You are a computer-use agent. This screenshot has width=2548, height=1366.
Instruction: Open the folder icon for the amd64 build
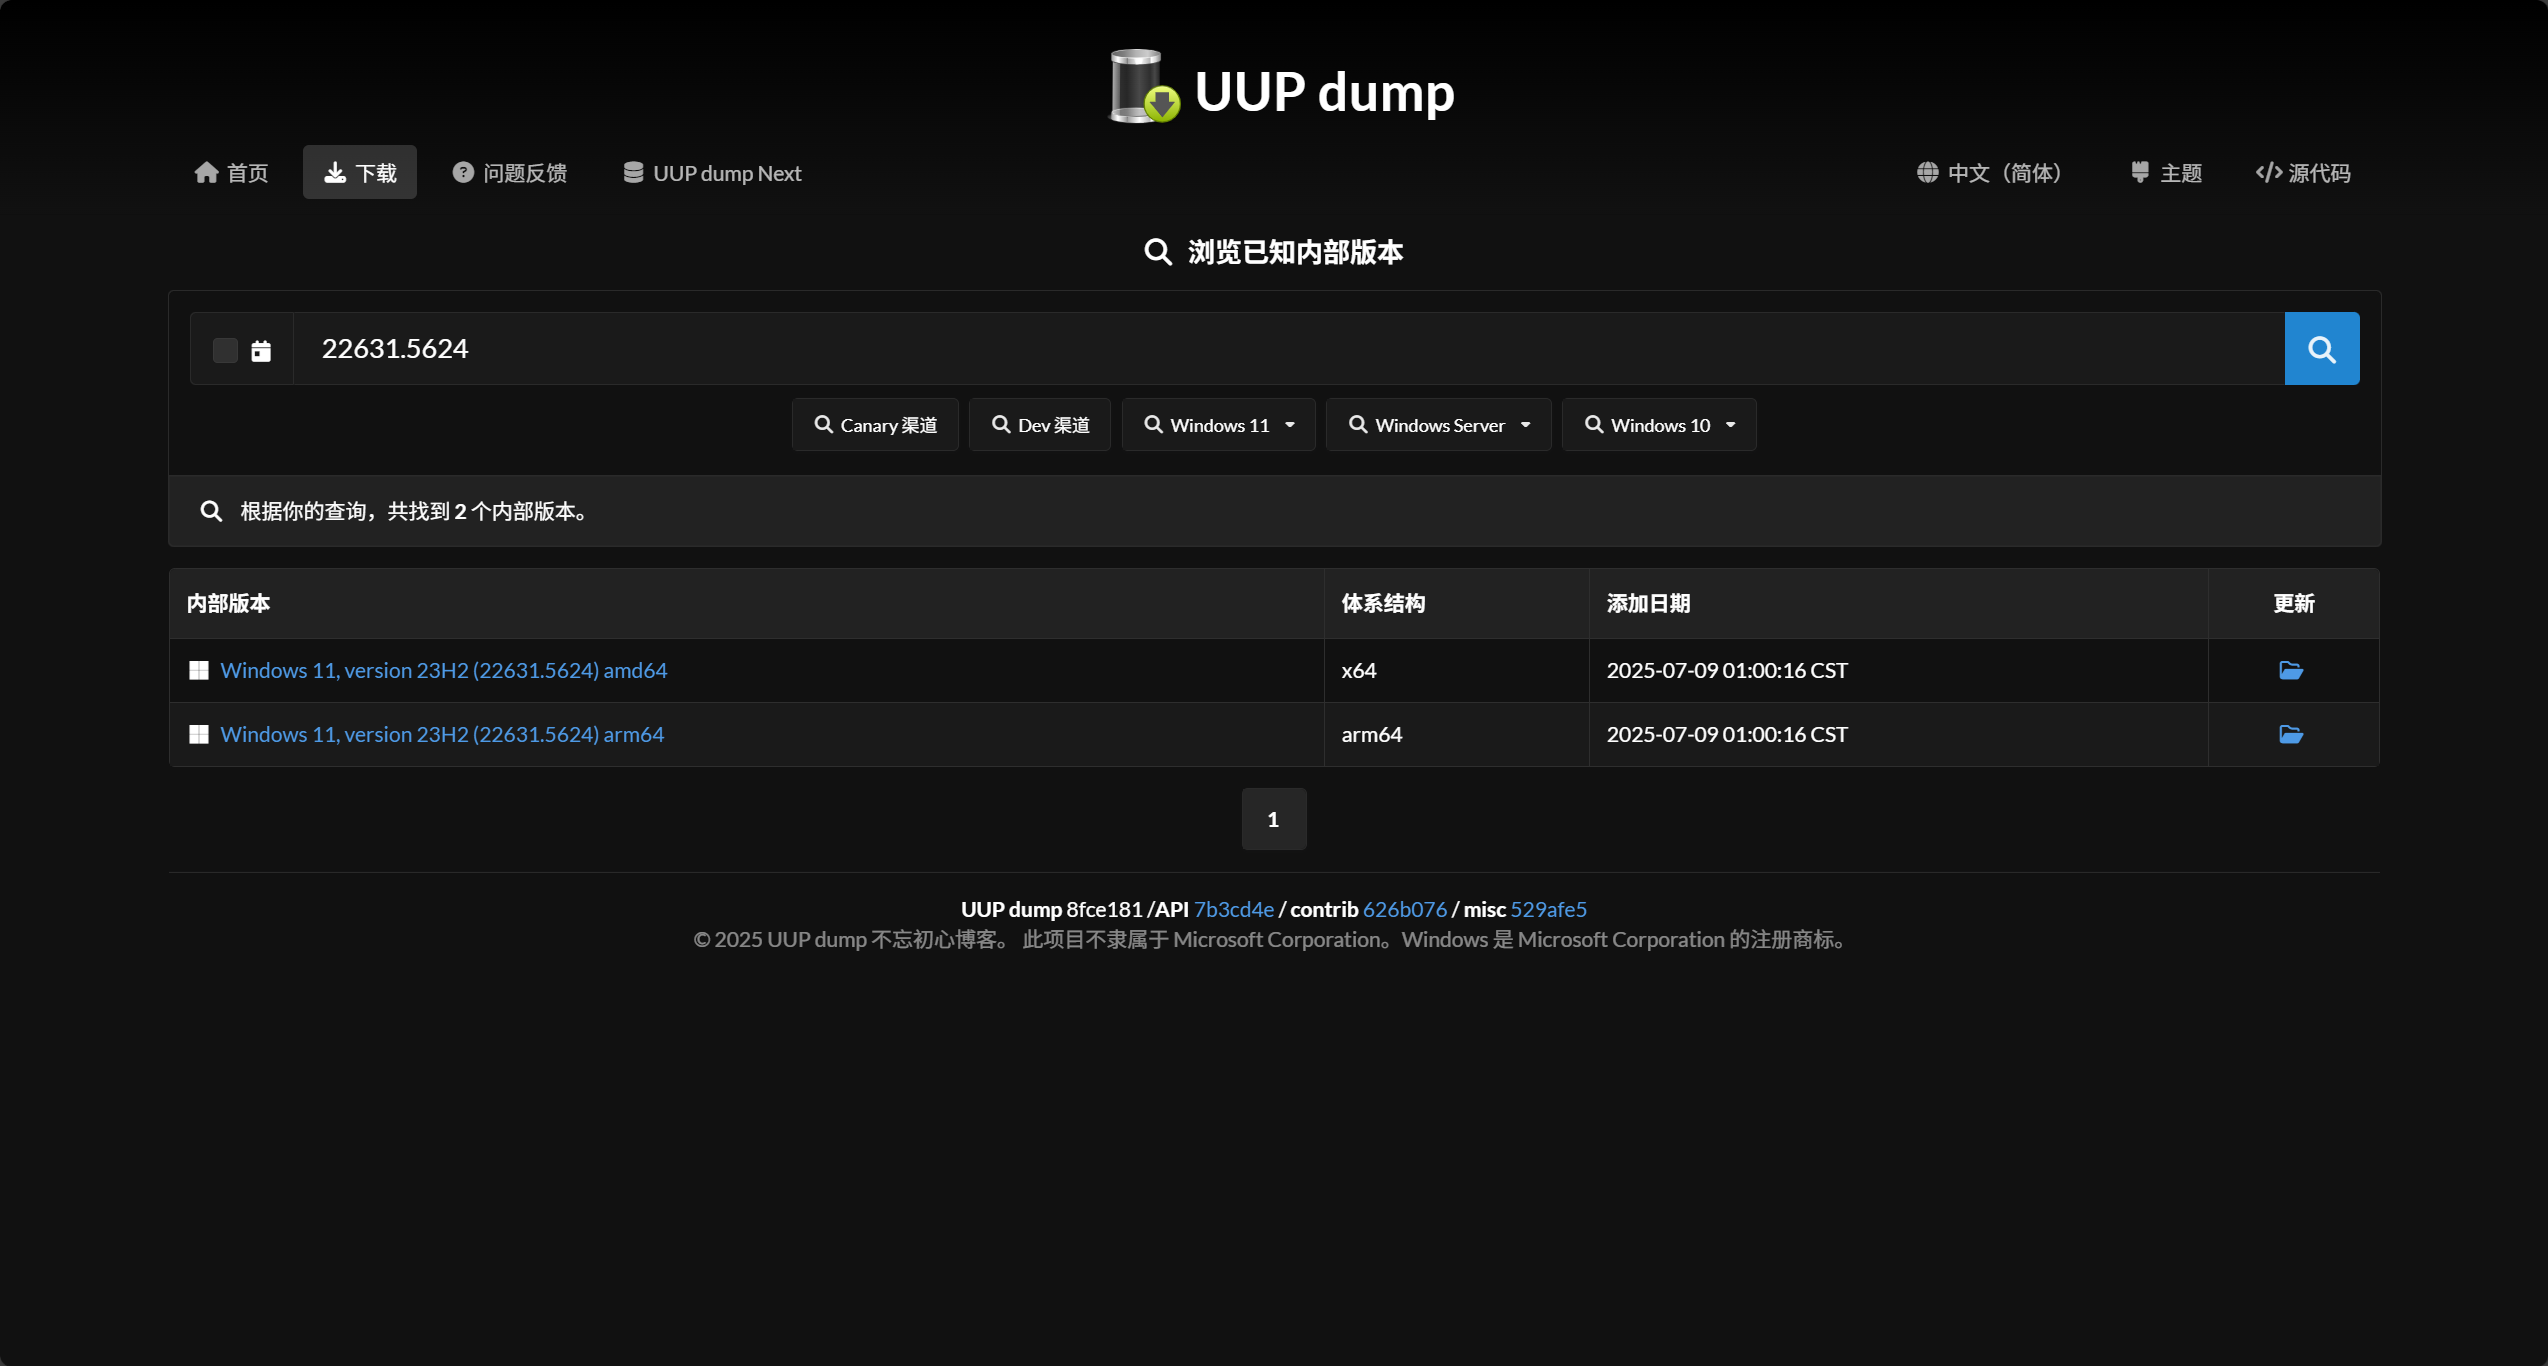[x=2292, y=670]
